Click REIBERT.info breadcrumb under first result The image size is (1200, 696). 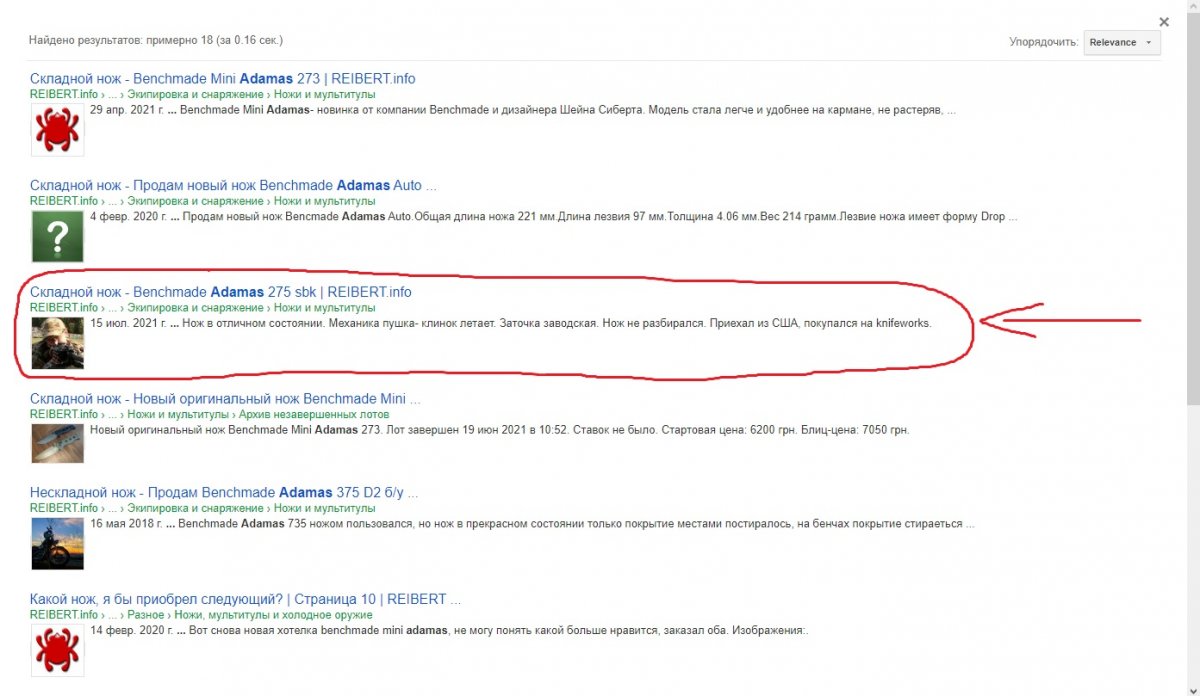coord(64,94)
